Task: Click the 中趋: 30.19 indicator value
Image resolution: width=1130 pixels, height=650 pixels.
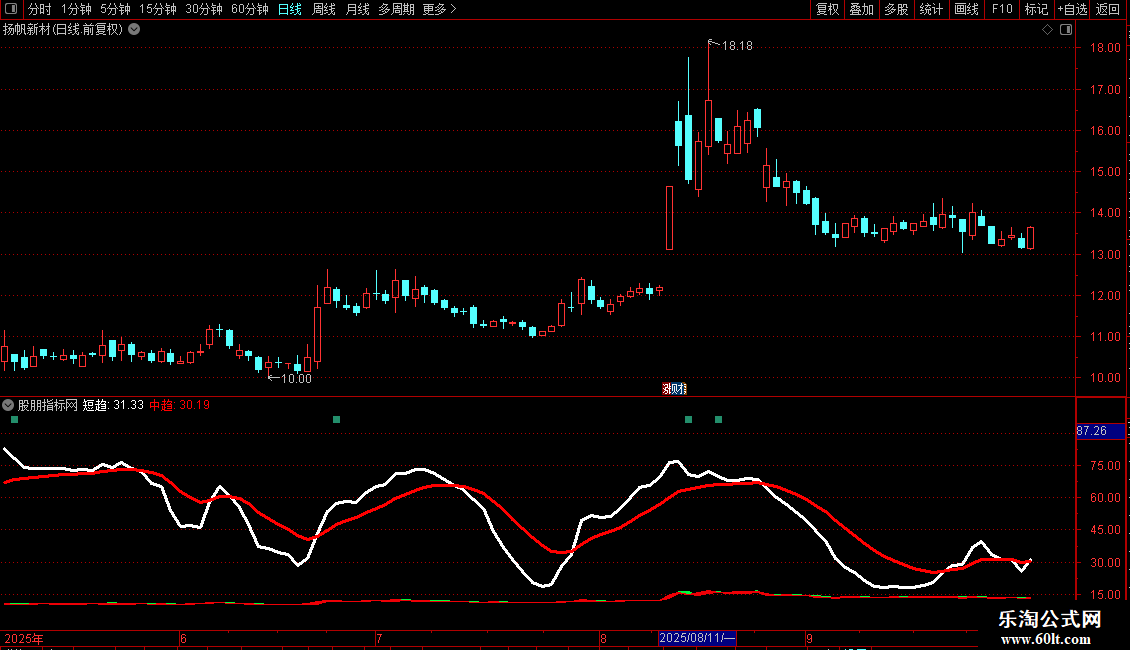Action: (179, 405)
